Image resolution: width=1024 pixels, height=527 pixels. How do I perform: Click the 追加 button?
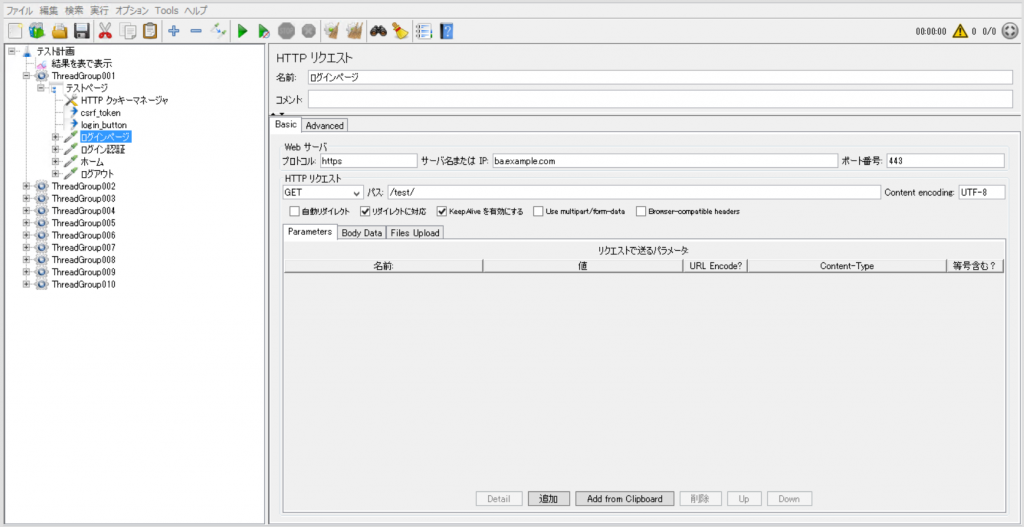point(549,499)
